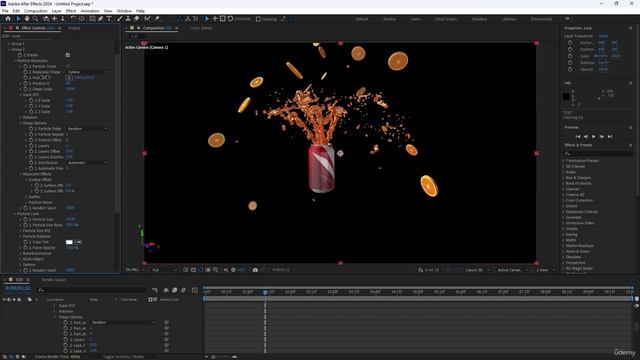The width and height of the screenshot is (640, 360).
Task: Toggle stopwatch for 2. Layers Offset
Action: click(31, 151)
